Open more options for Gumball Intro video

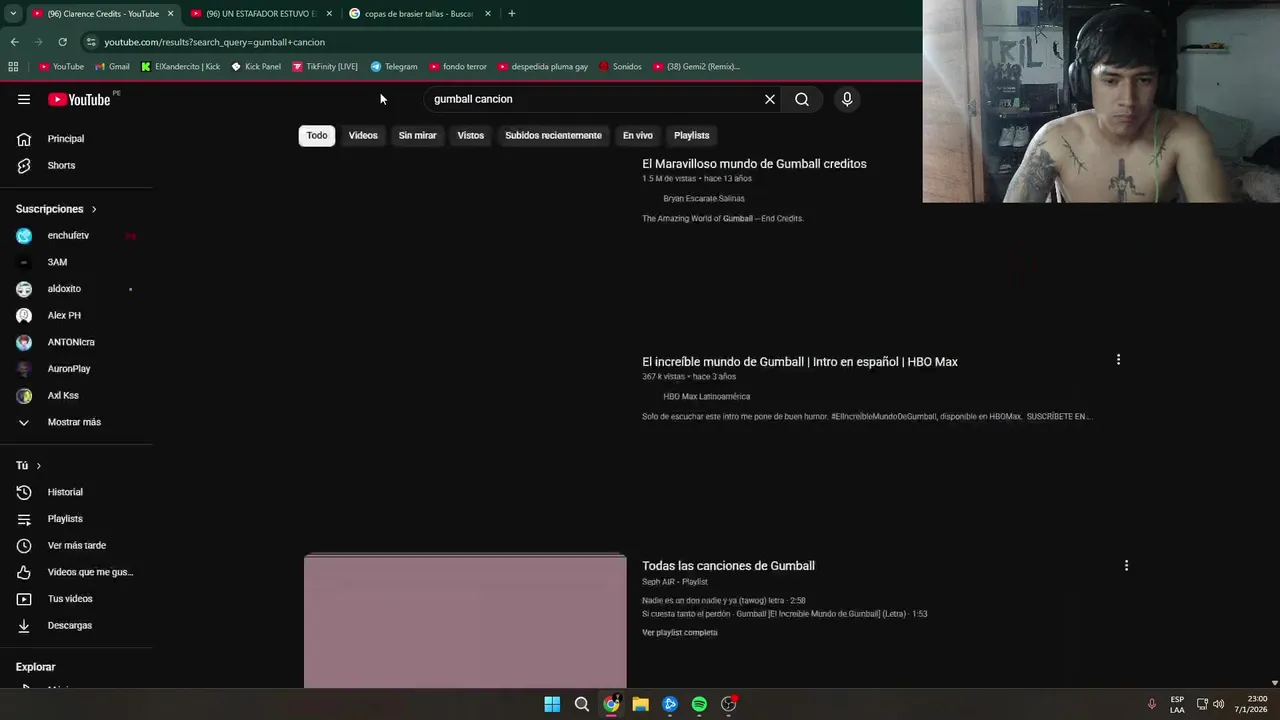point(1118,360)
